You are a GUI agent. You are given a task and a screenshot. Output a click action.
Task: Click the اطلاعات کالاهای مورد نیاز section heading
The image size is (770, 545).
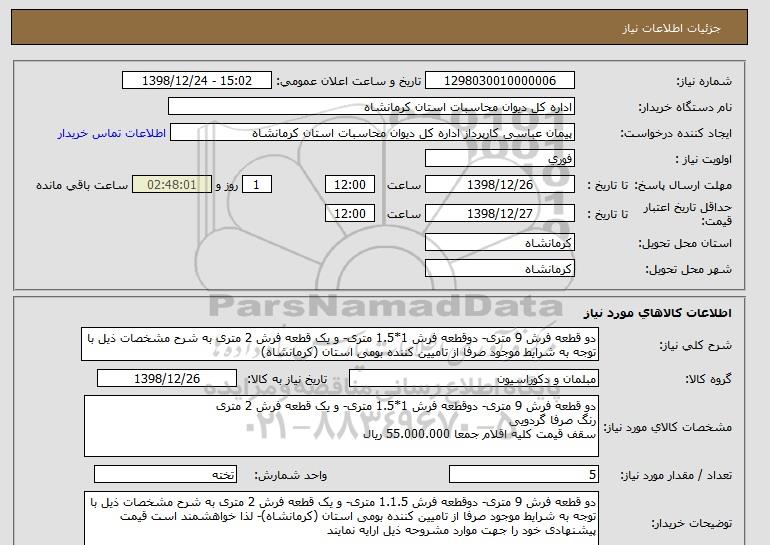658,313
